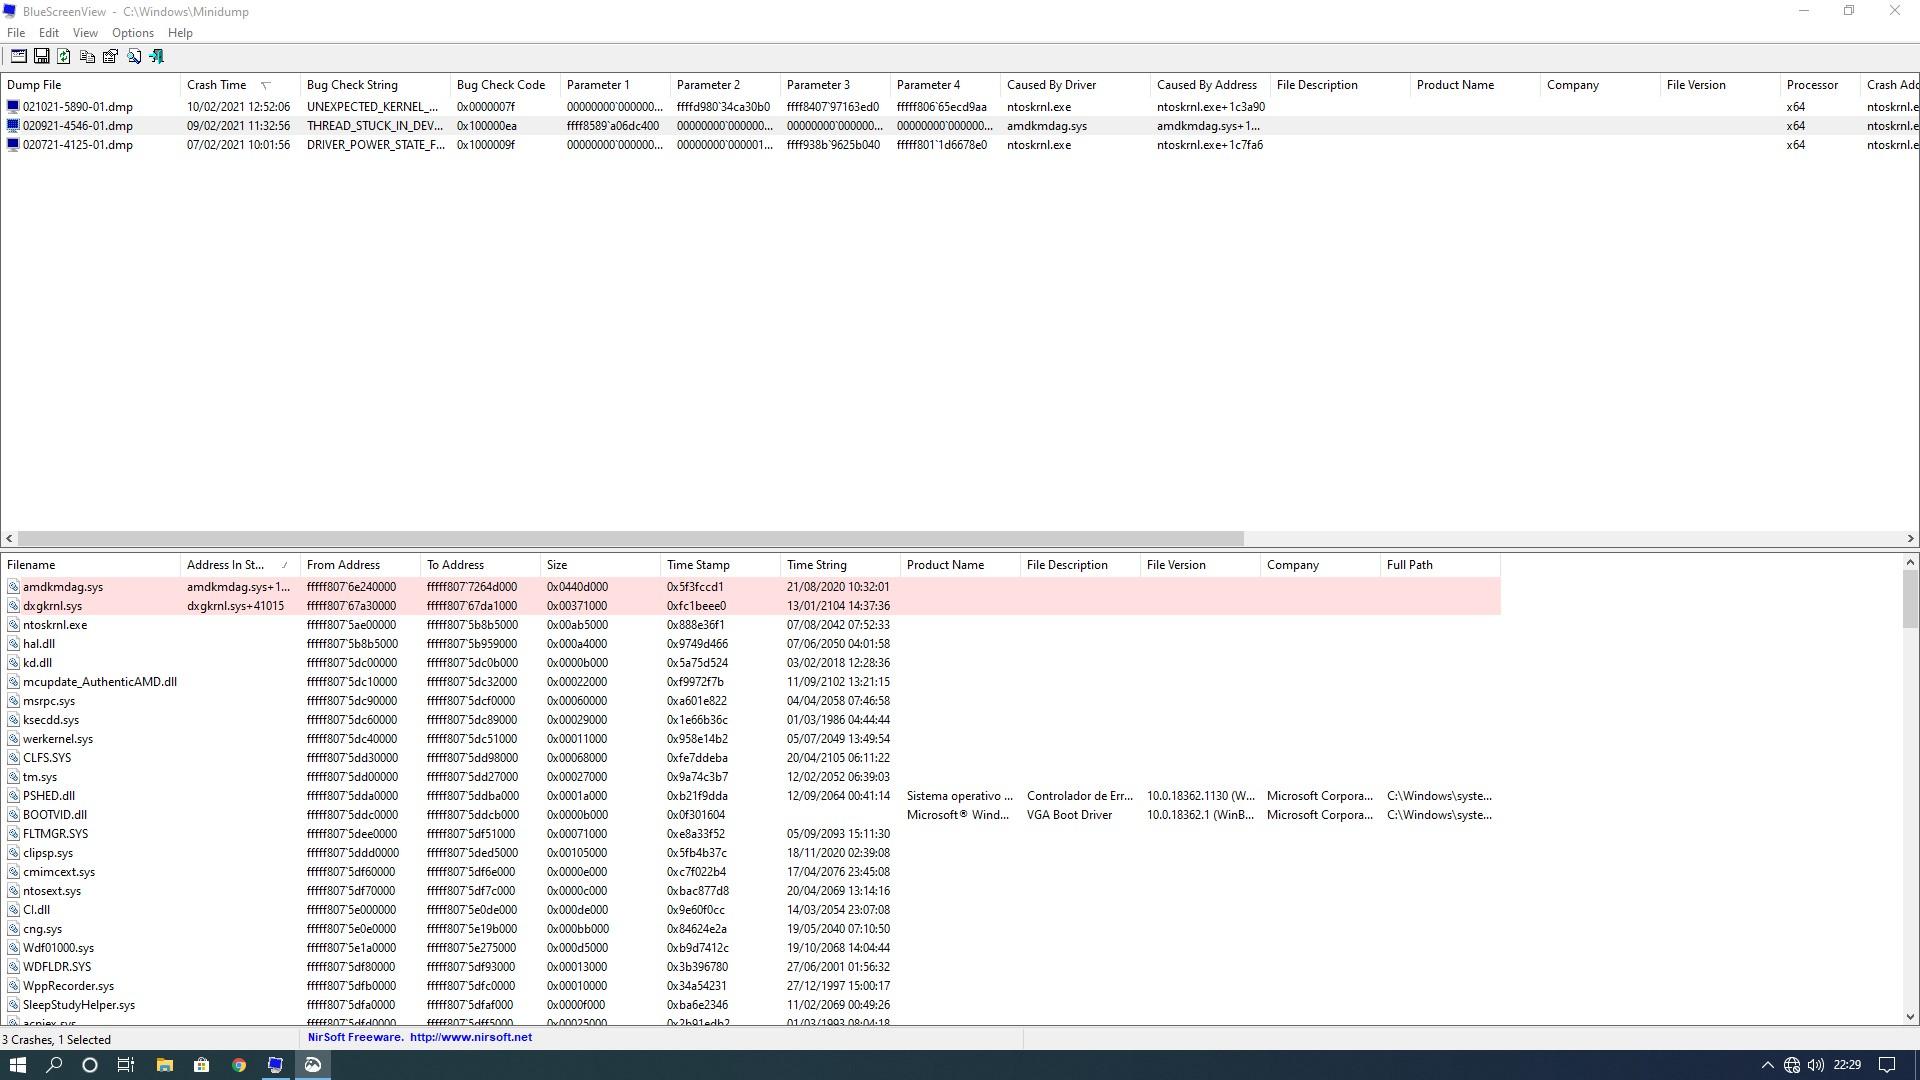The image size is (1920, 1080).
Task: Click From Address column header
Action: point(360,565)
